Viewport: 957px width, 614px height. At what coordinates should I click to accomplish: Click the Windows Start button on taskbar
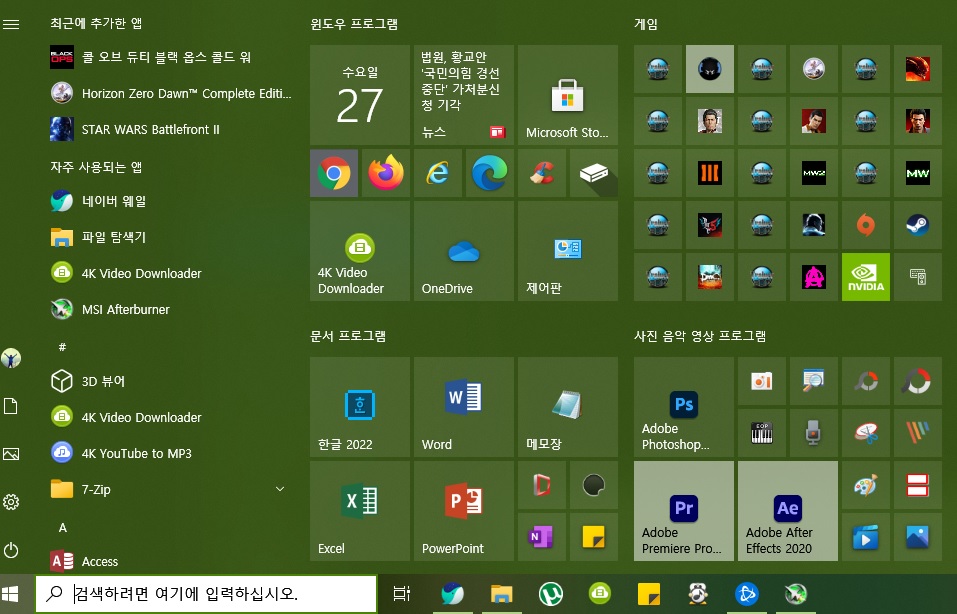pyautogui.click(x=11, y=594)
